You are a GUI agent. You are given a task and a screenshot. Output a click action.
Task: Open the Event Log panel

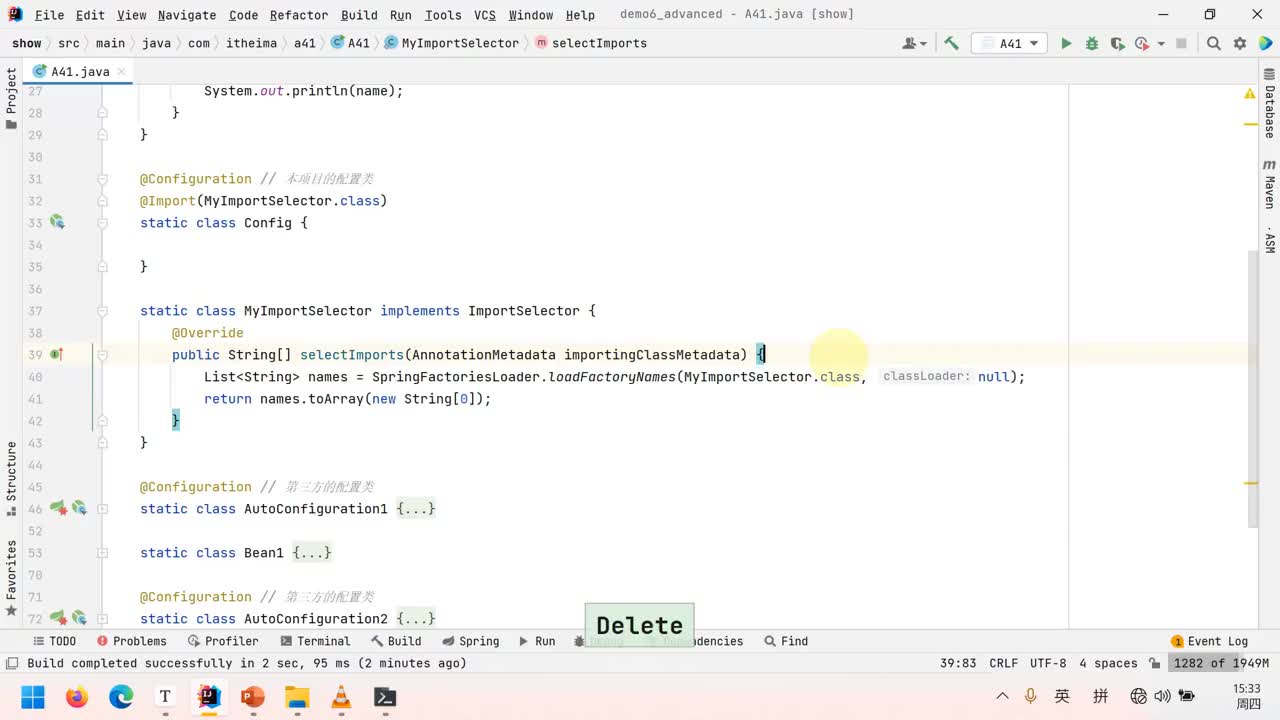pyautogui.click(x=1209, y=641)
